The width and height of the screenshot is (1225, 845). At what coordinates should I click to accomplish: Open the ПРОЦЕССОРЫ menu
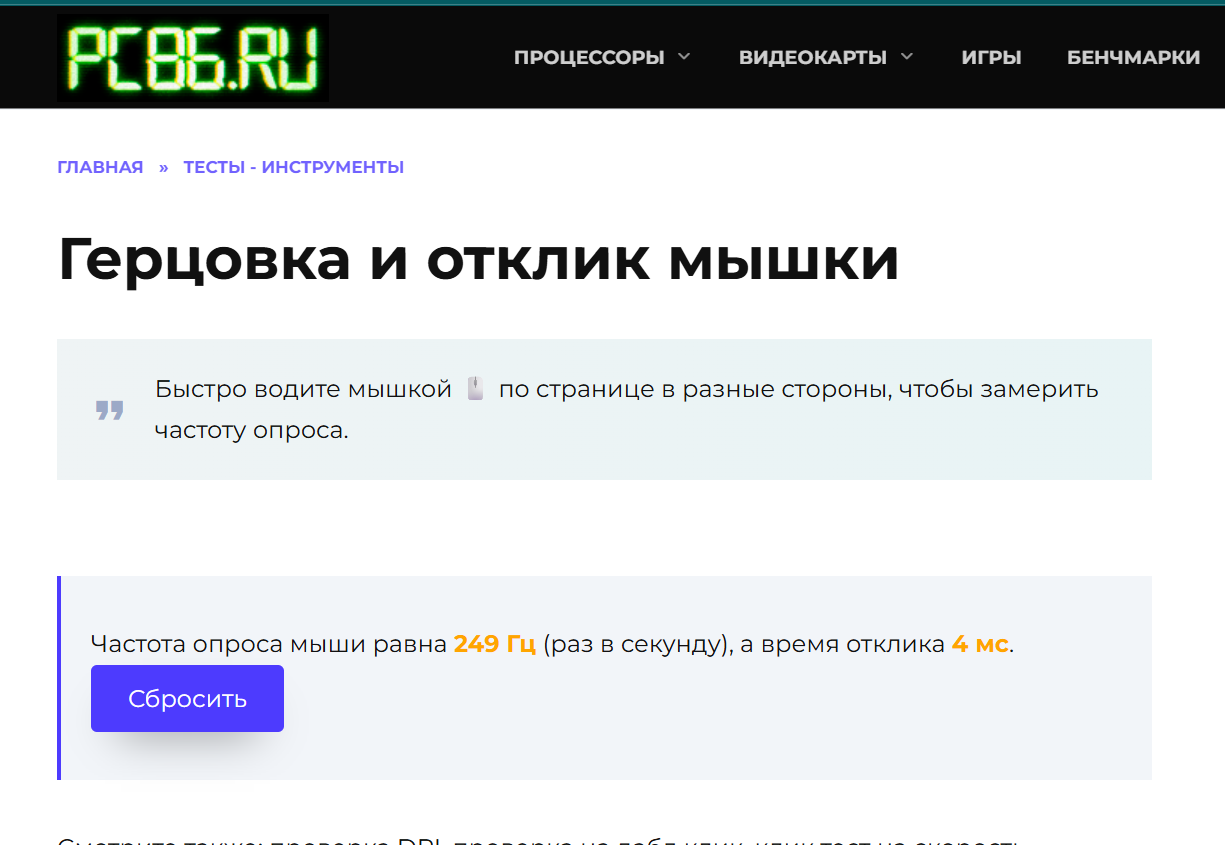(x=589, y=58)
